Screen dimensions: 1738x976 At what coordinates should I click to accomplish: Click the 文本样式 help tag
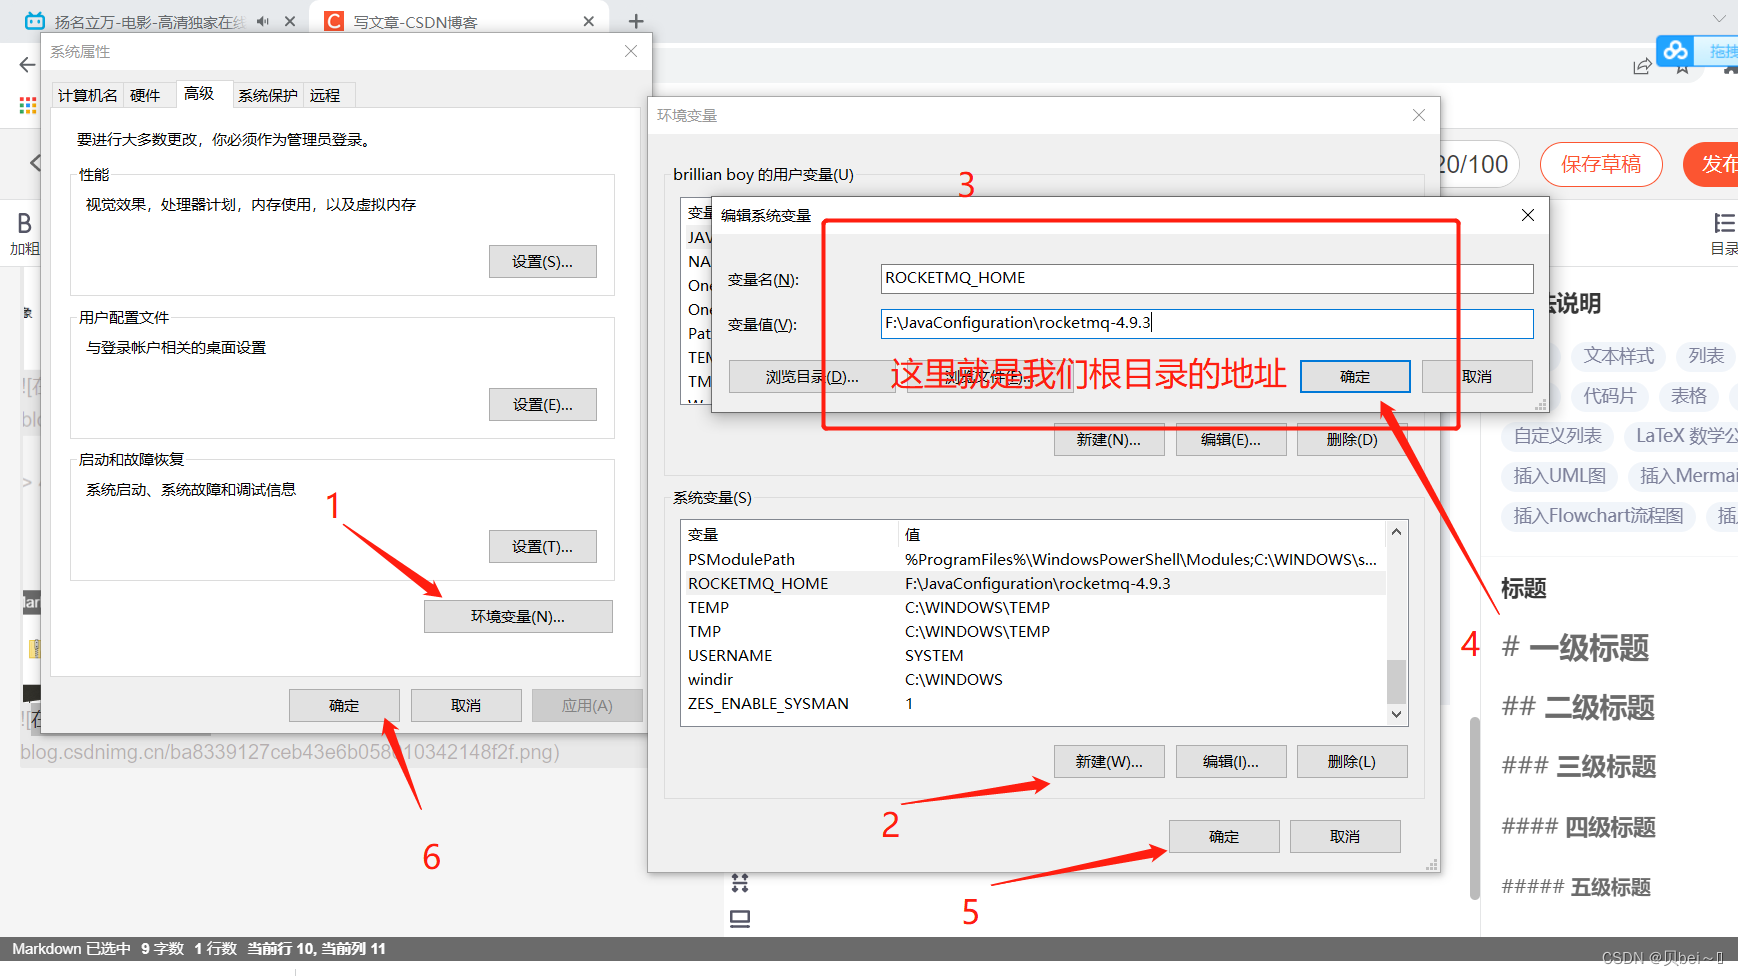pos(1618,356)
